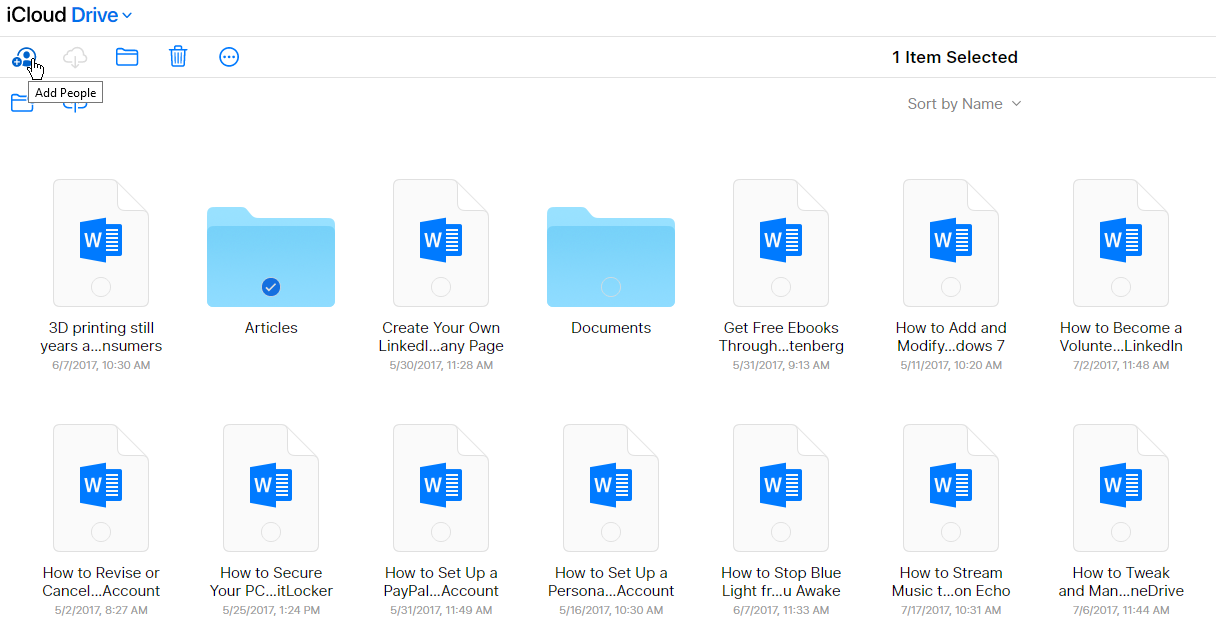The image size is (1216, 629).
Task: Click the Word icon for 'Create Your Own' file
Action: coord(441,240)
